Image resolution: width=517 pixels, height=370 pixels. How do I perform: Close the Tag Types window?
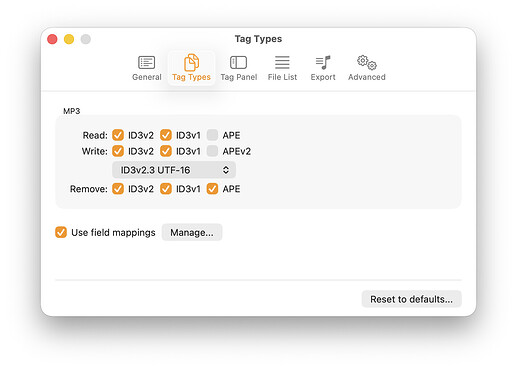pyautogui.click(x=52, y=39)
